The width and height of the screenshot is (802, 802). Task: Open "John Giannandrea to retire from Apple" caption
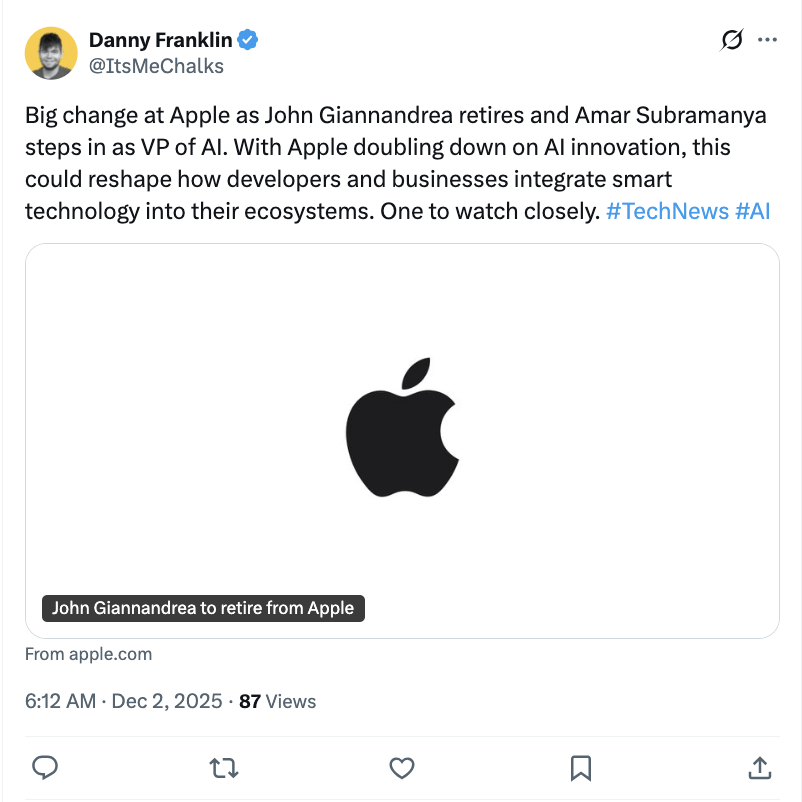[203, 608]
